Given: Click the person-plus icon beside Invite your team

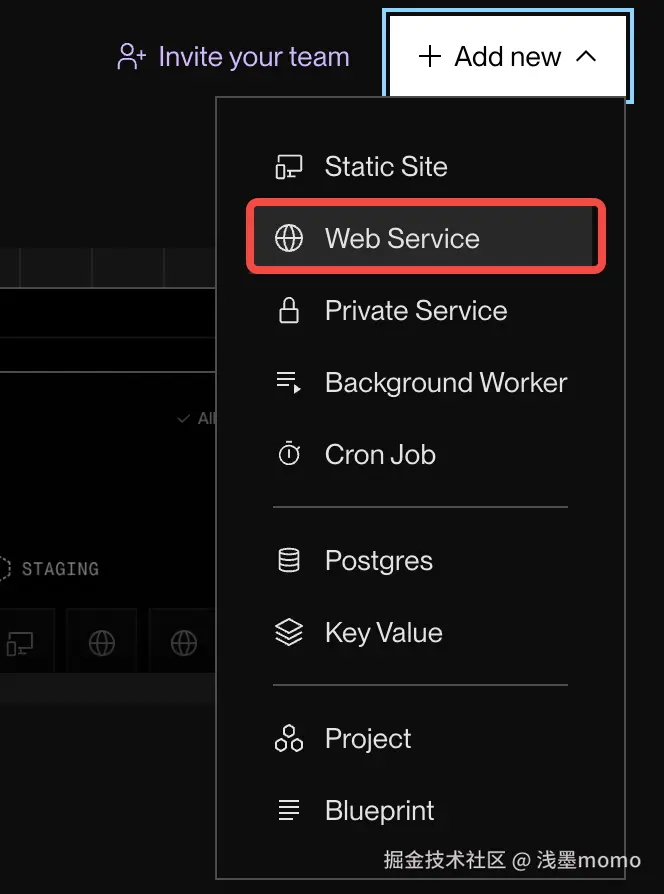Looking at the screenshot, I should click(132, 56).
